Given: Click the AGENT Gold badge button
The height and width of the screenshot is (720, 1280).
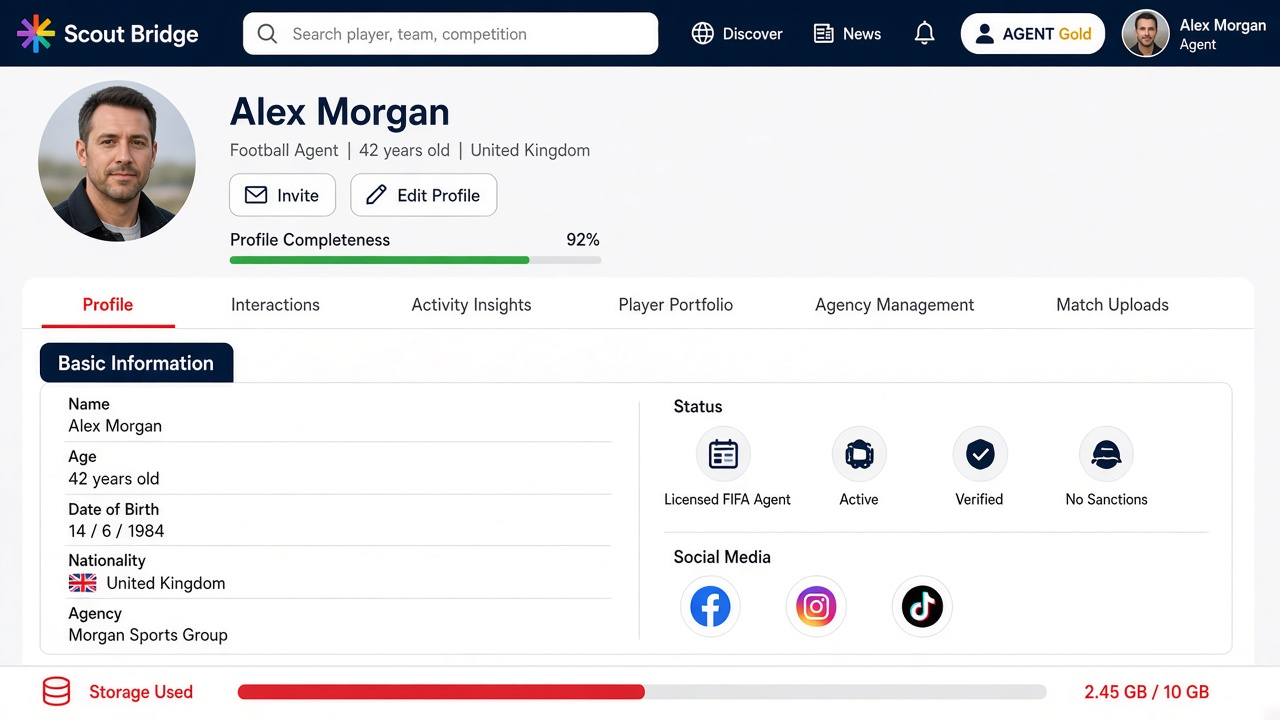Looking at the screenshot, I should pos(1033,34).
